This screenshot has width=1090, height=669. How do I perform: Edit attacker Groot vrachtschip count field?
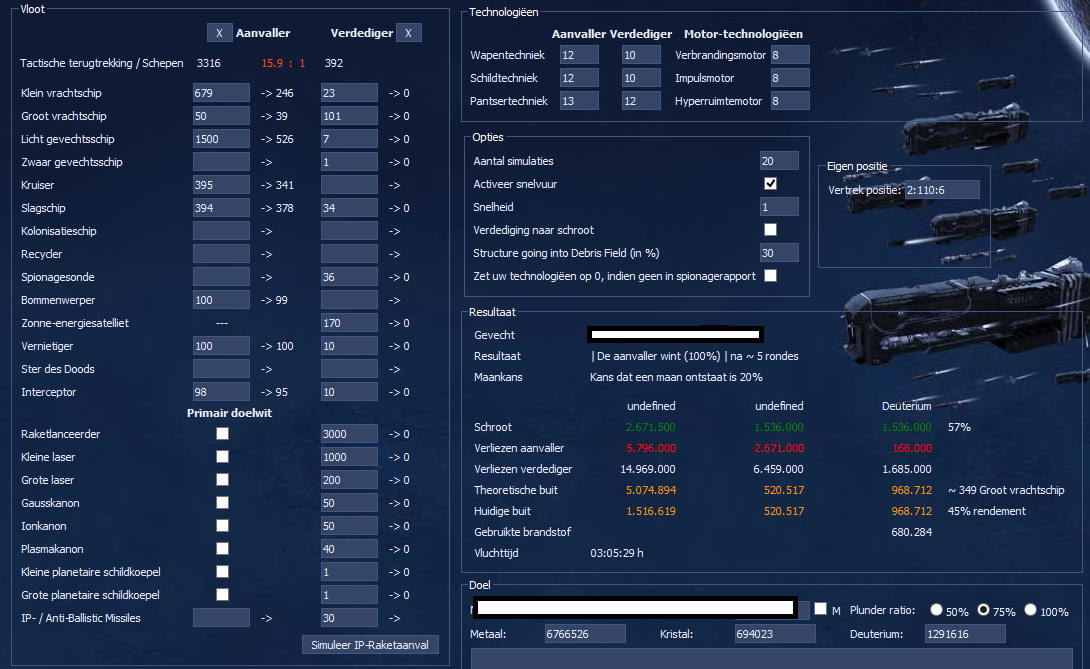point(221,115)
